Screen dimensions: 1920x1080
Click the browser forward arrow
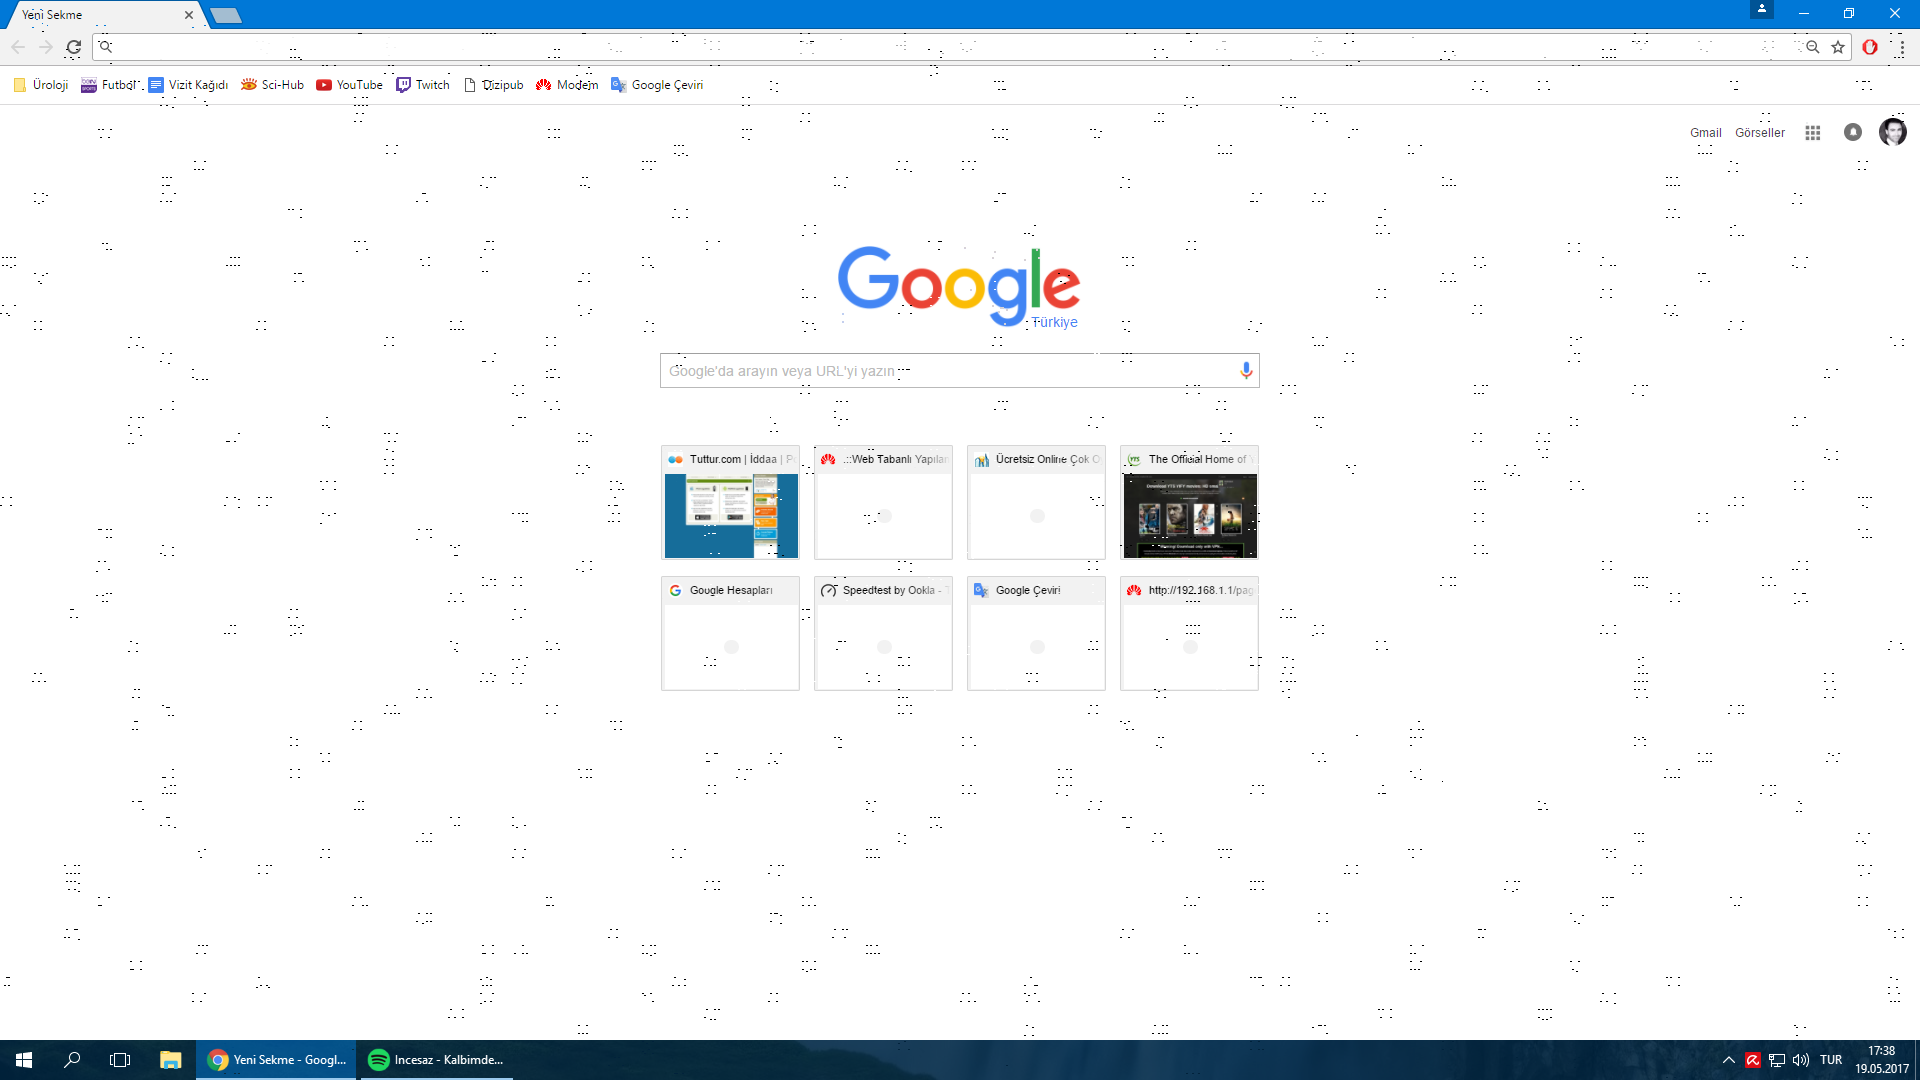click(x=46, y=47)
